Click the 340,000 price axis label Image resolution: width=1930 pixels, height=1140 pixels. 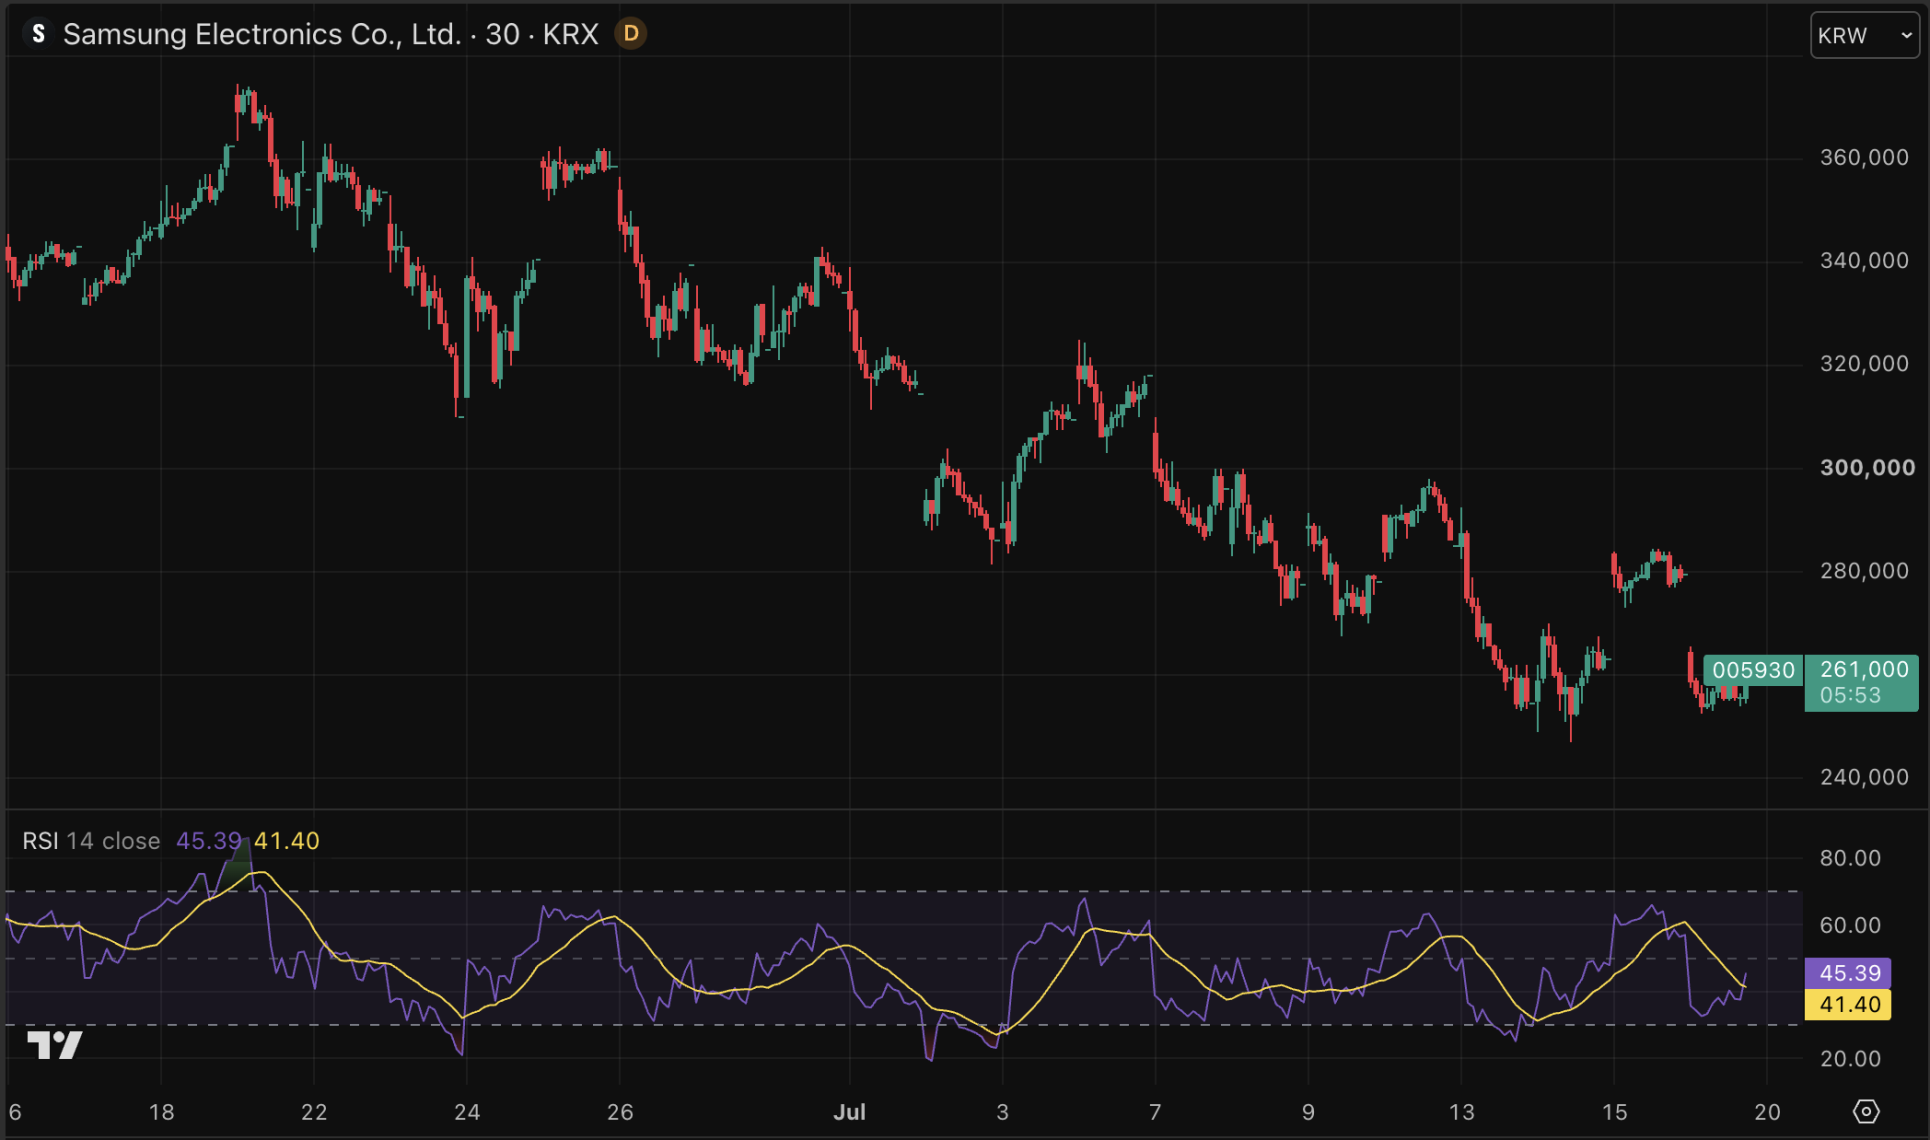pos(1864,261)
